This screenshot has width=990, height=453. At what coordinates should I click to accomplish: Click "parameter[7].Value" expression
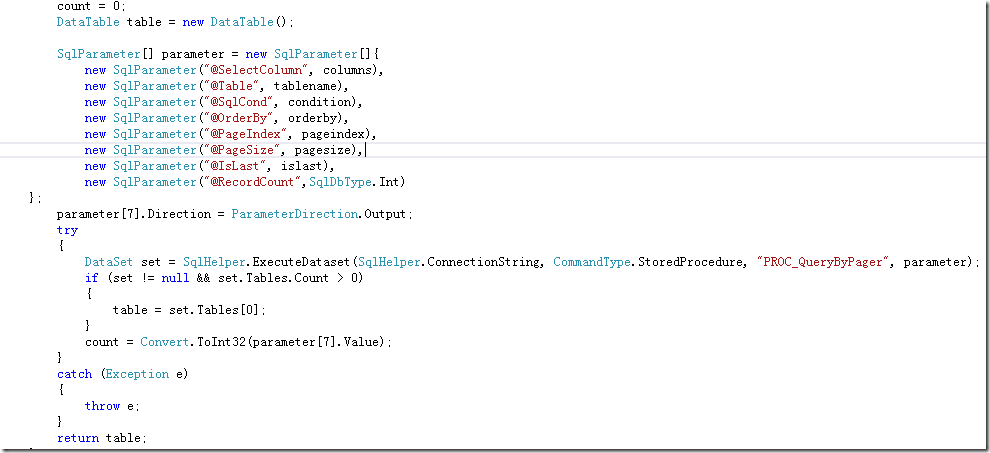[x=316, y=342]
